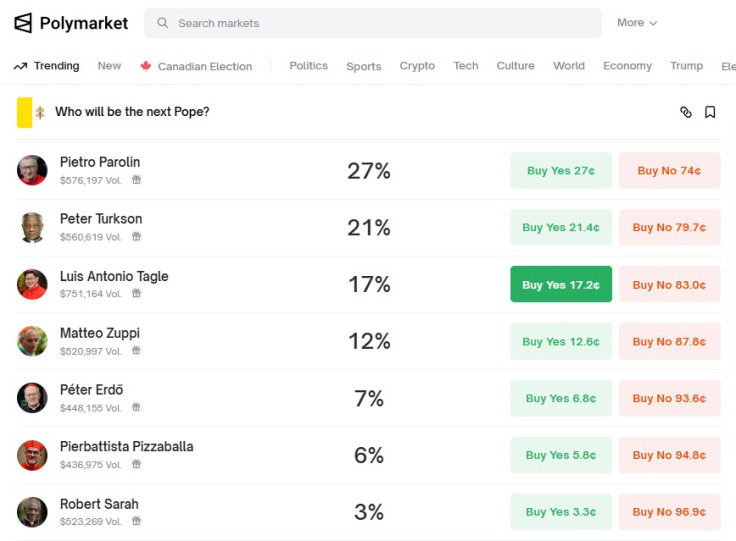Open Matteo Zuppi's avatar thumbnail

point(32,341)
